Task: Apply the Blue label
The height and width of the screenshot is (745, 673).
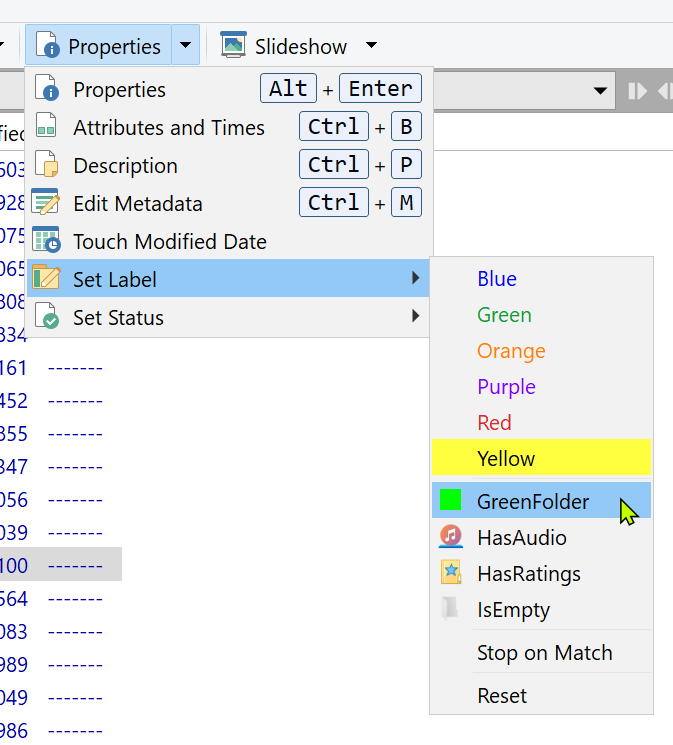Action: [541, 278]
